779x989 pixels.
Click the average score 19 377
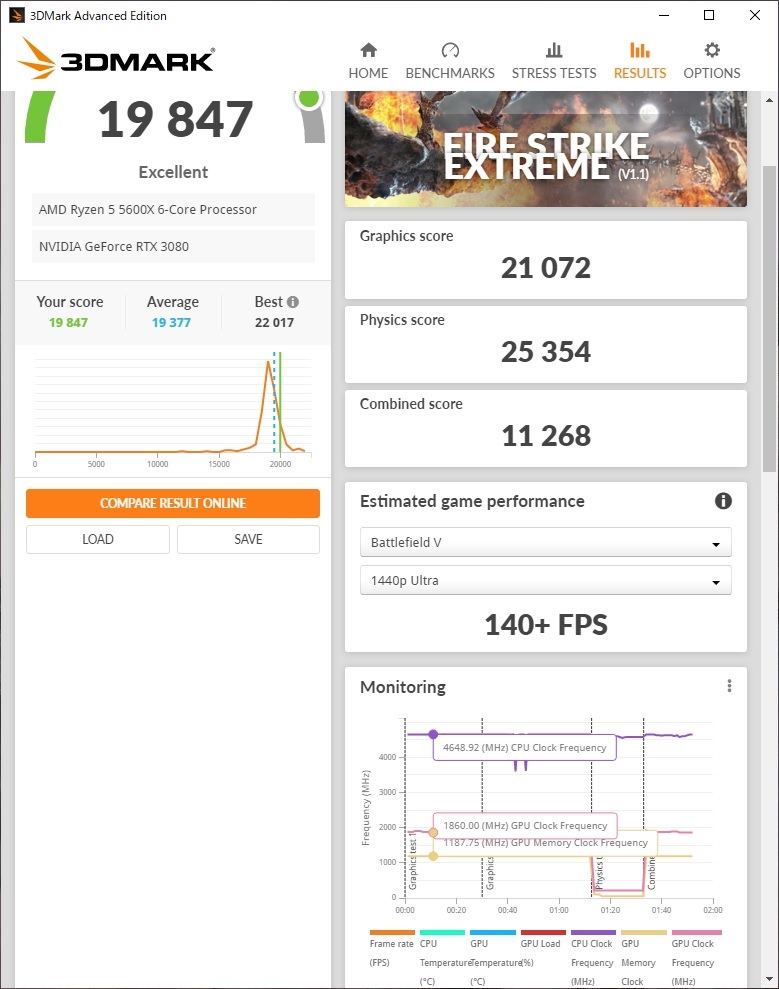tap(171, 322)
